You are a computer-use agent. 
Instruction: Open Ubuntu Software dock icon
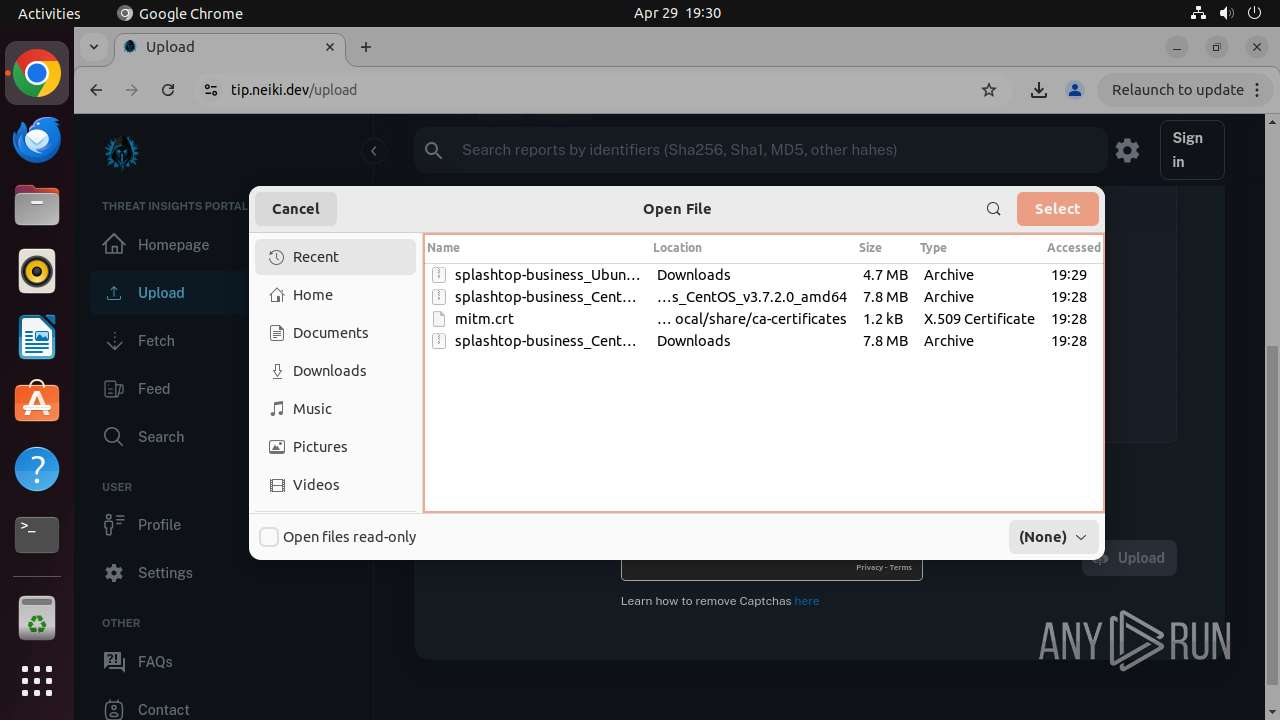(37, 403)
